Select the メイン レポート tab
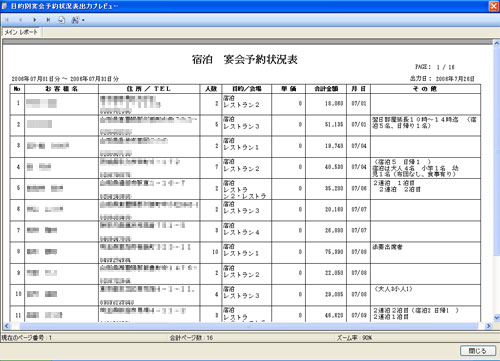This screenshot has height=361, width=500. pyautogui.click(x=21, y=32)
